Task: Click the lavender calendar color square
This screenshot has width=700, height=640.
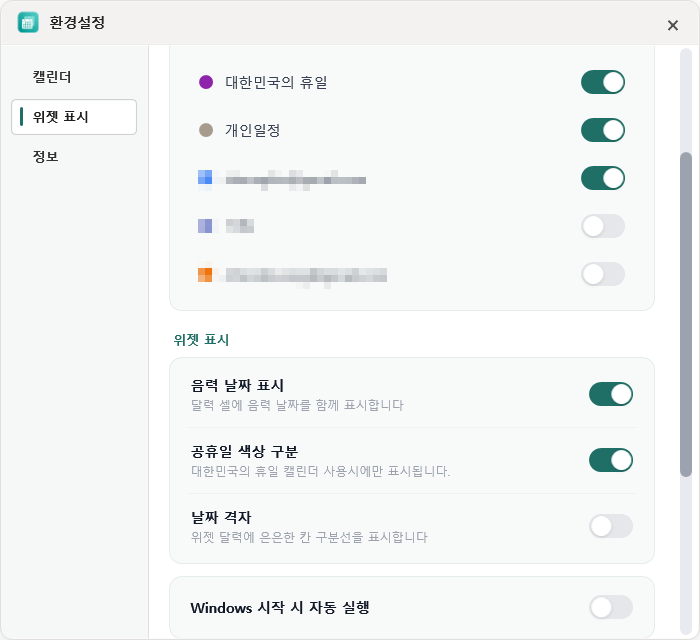Action: coord(205,226)
